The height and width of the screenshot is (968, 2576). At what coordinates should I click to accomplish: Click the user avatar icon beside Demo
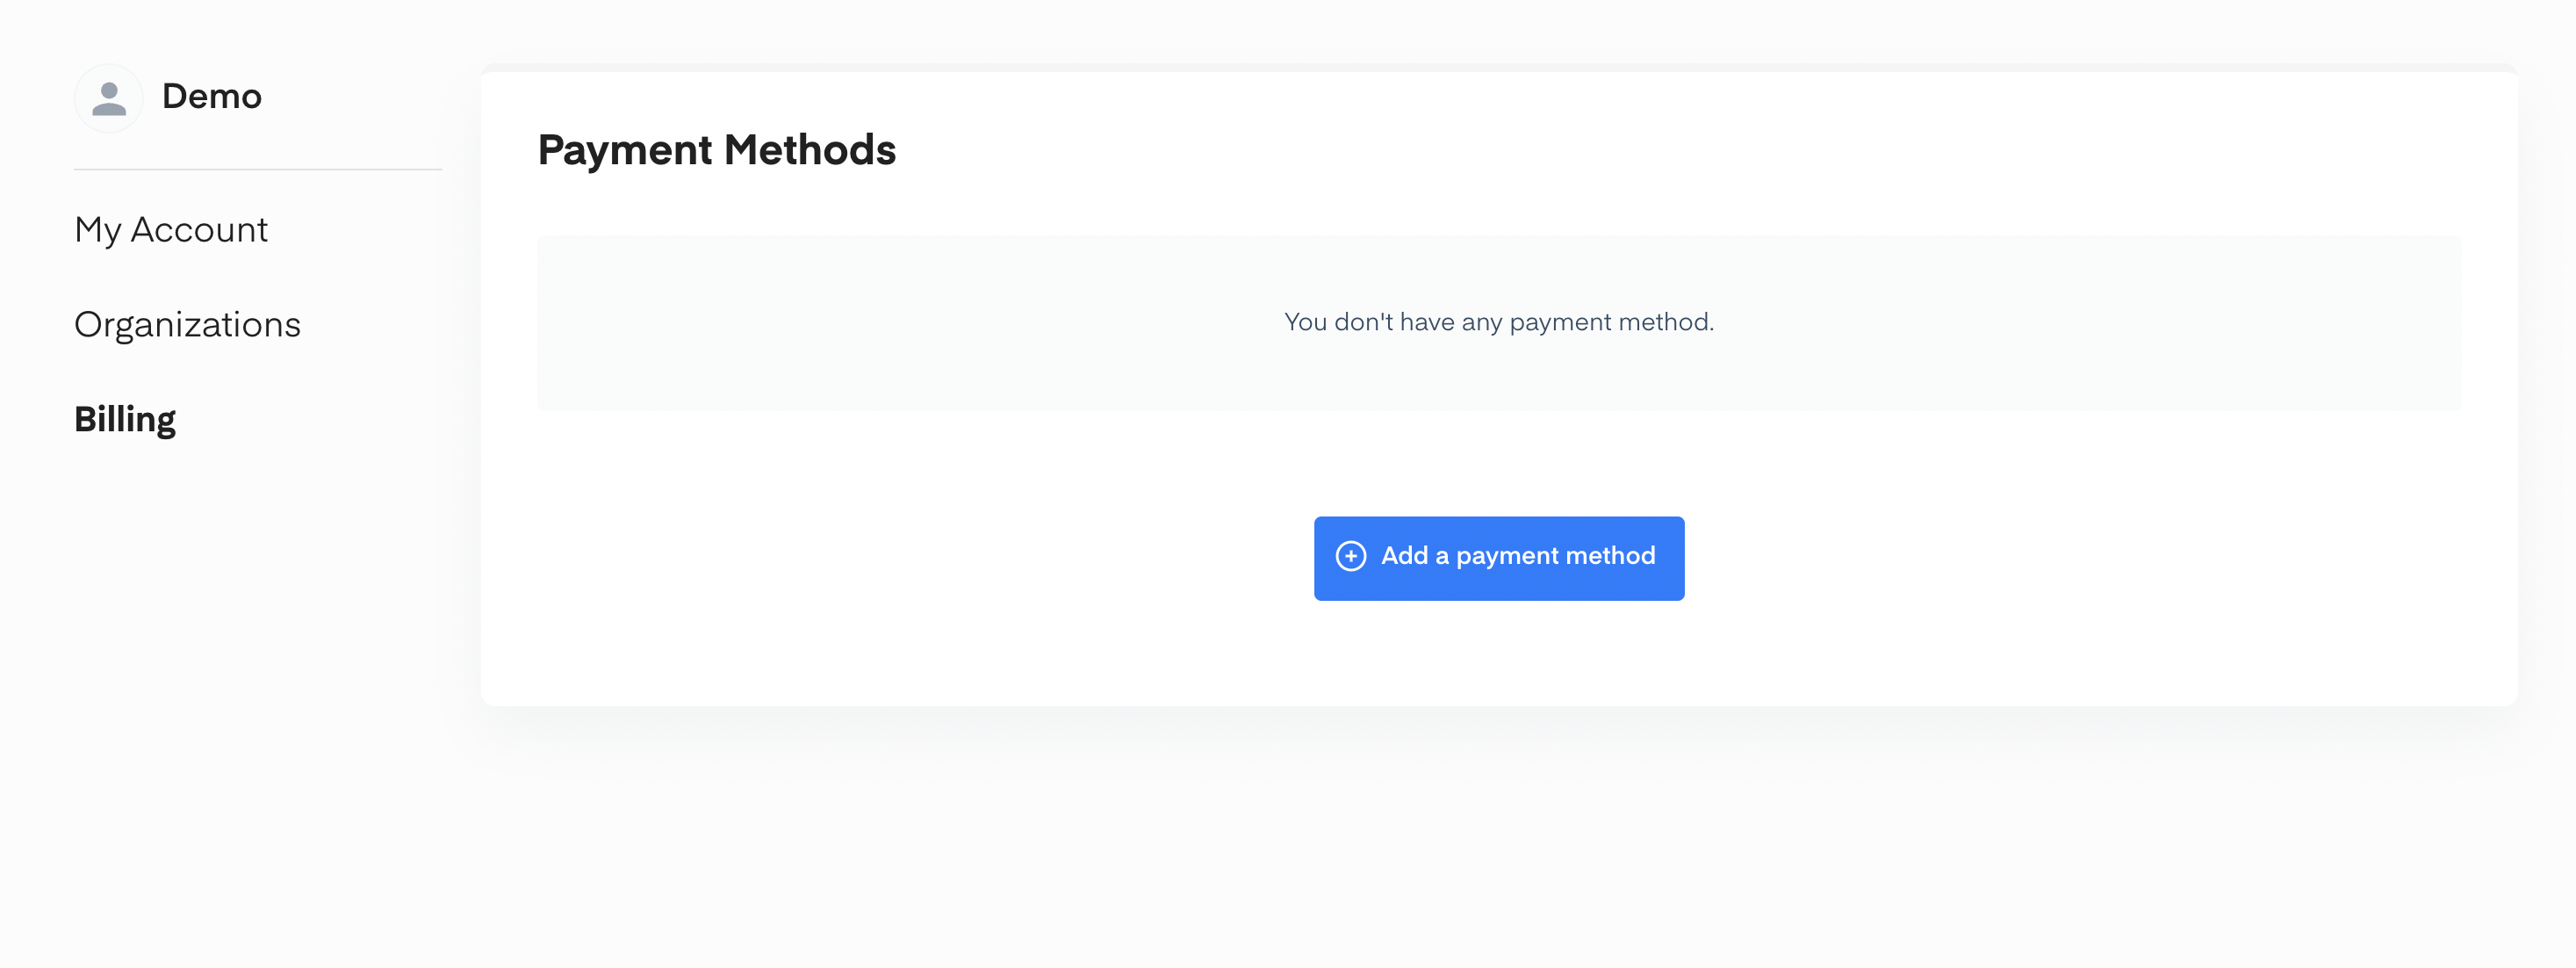tap(109, 98)
